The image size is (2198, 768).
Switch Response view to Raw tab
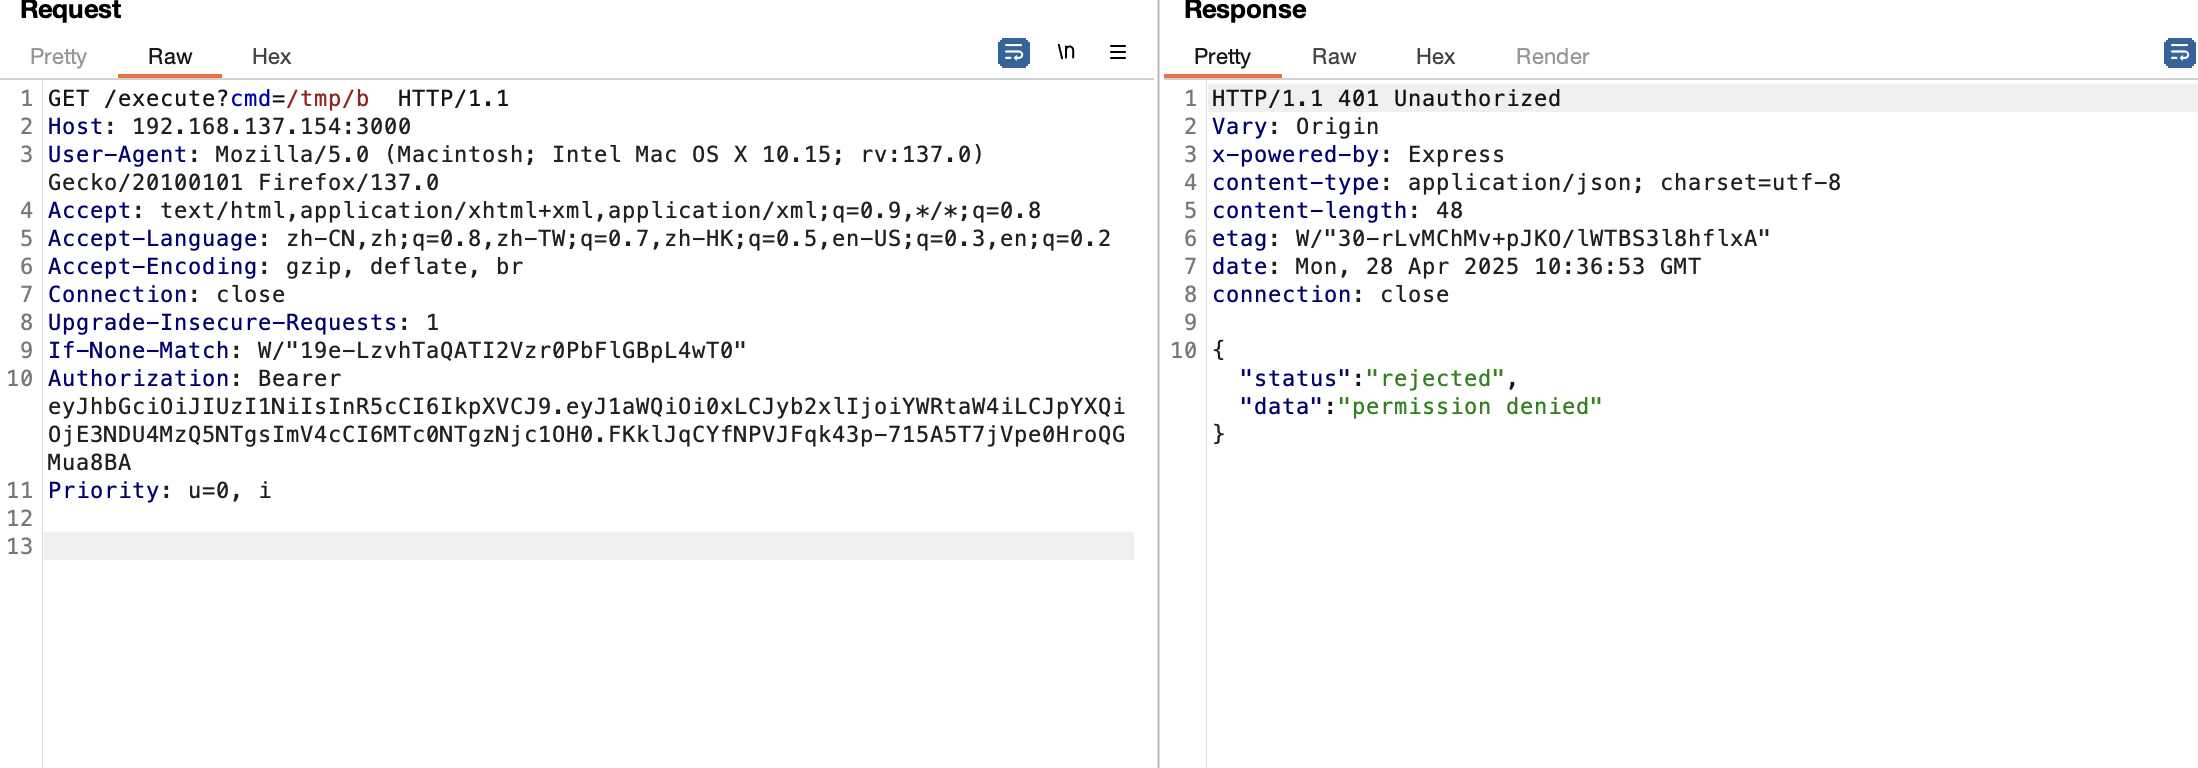coord(1334,56)
